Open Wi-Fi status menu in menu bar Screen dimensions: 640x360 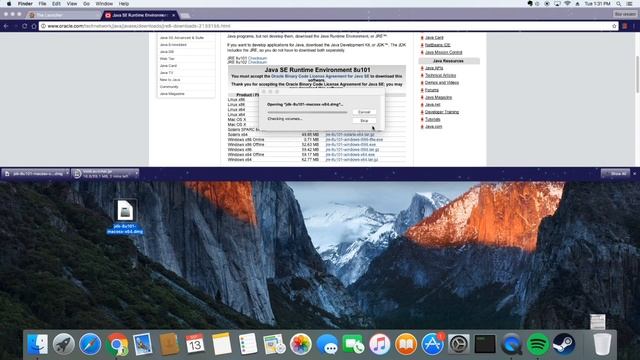point(567,4)
